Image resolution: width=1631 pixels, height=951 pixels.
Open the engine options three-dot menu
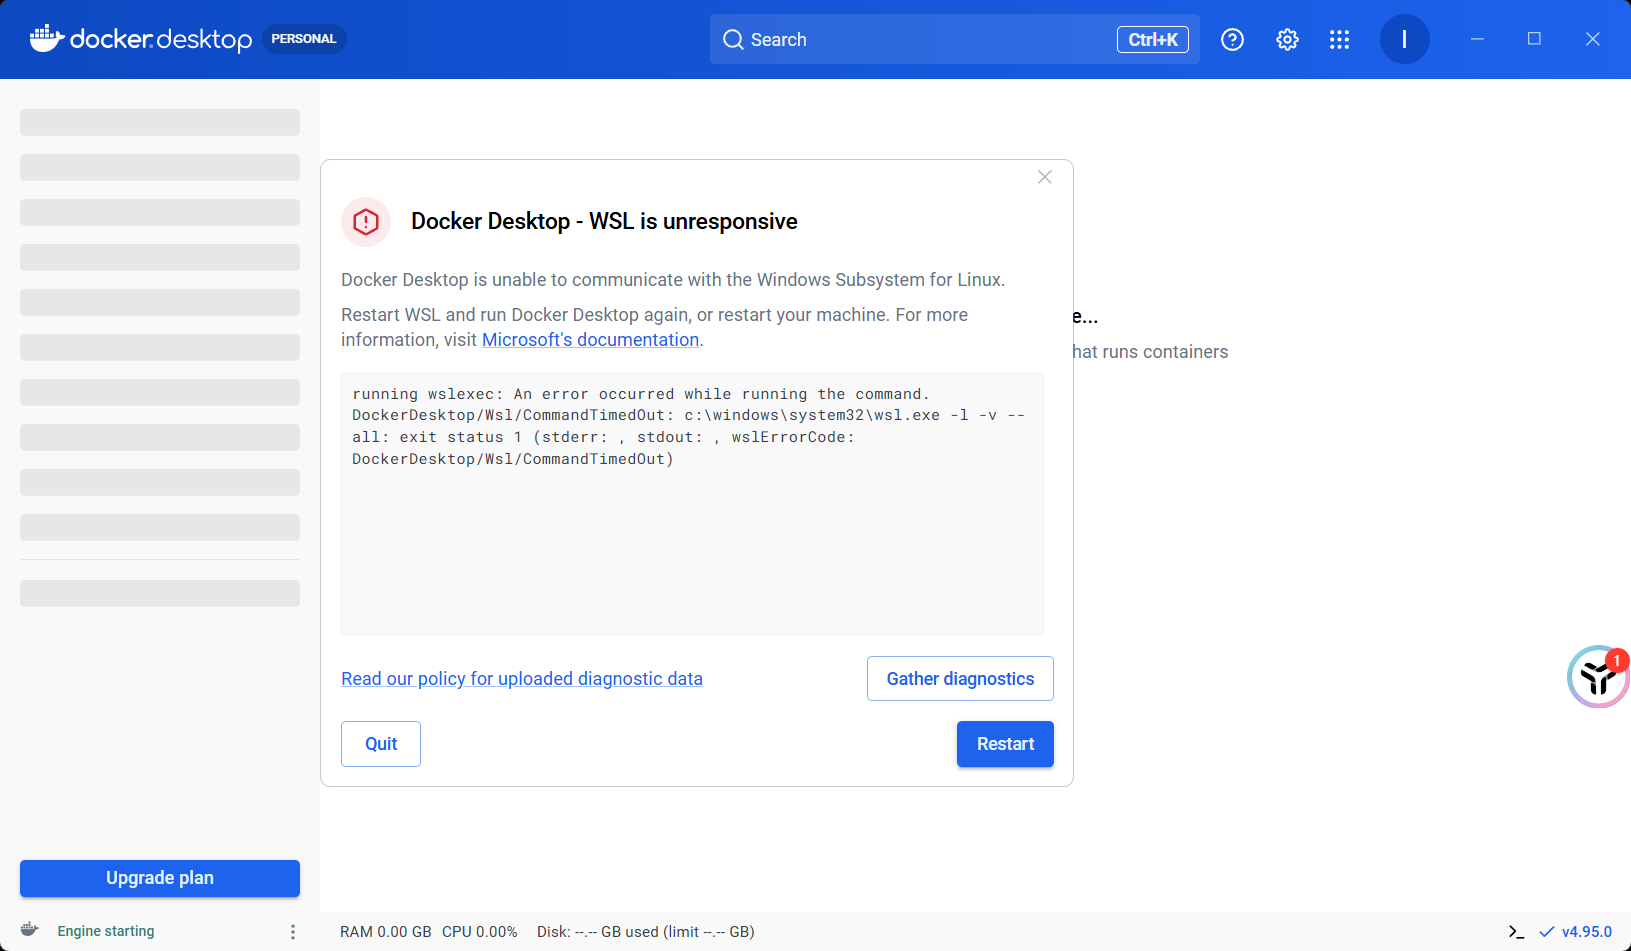pos(293,932)
